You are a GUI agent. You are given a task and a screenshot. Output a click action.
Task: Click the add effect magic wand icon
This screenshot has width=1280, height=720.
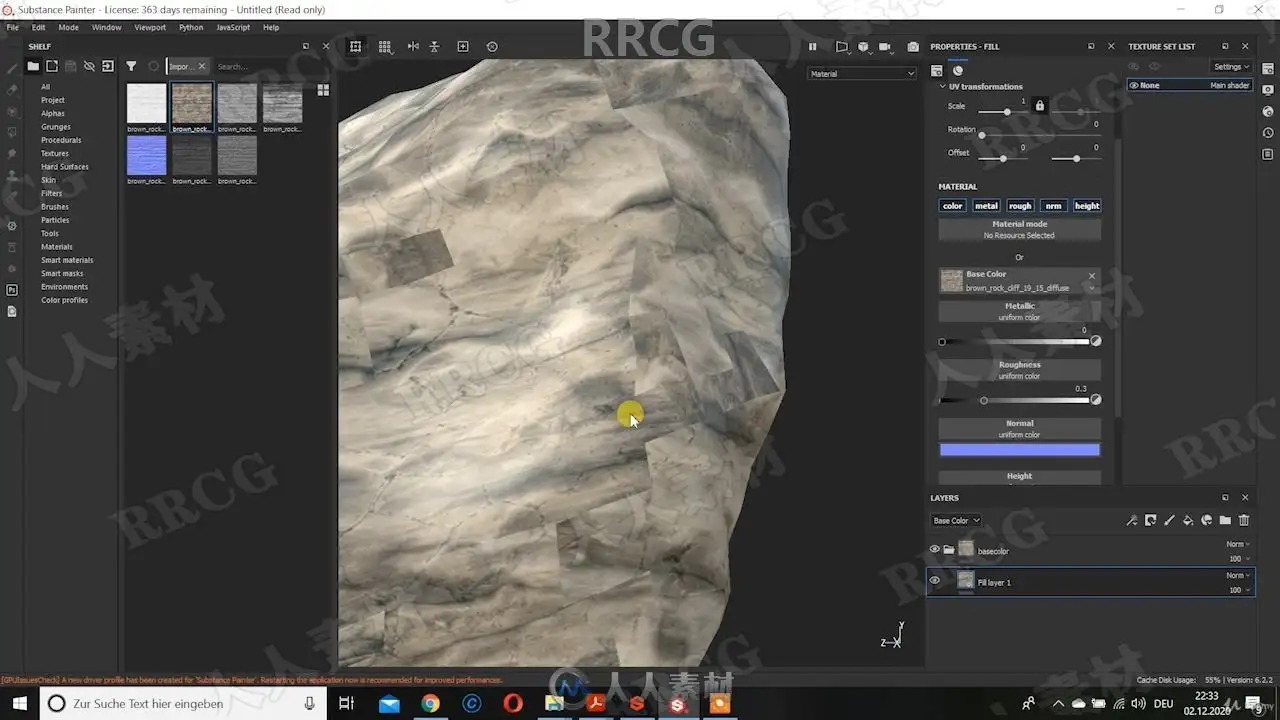pos(1132,520)
